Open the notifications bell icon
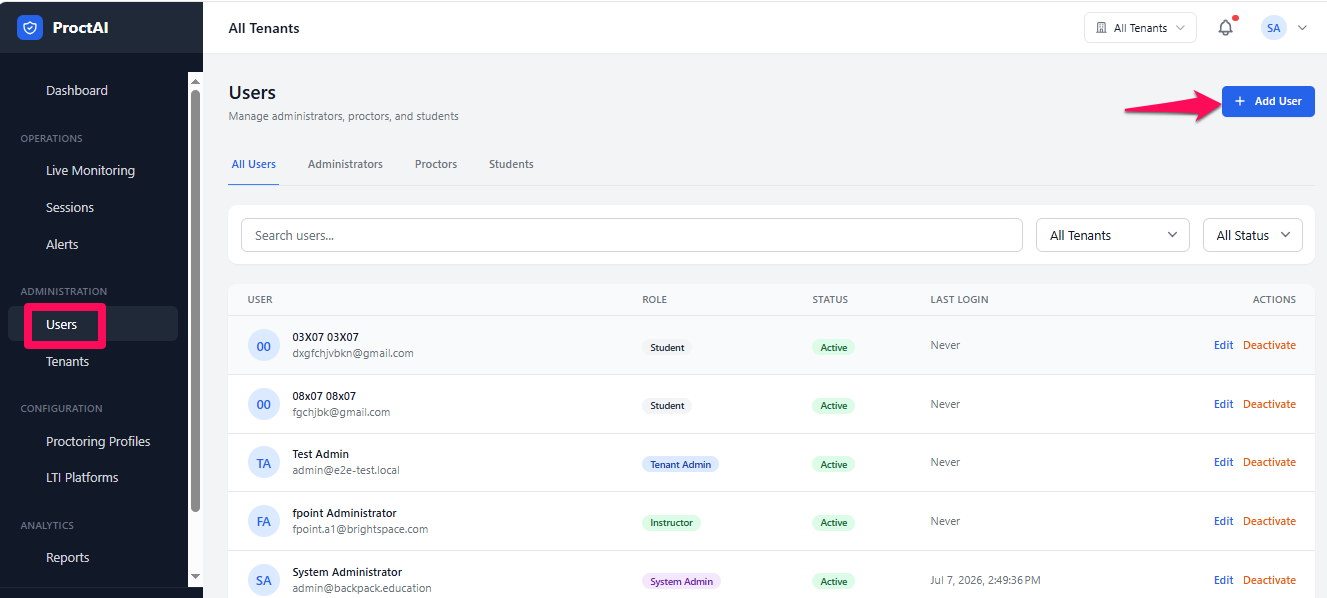The image size is (1327, 598). coord(1225,28)
